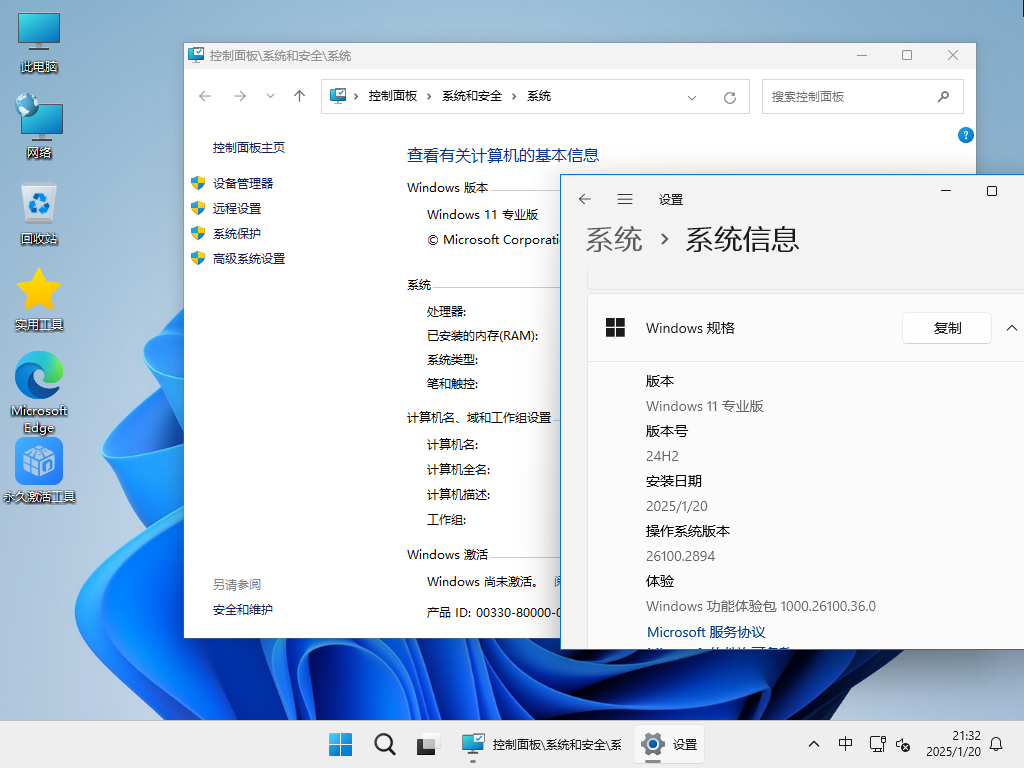Select 系统和安全 in the breadcrumb path

(472, 96)
